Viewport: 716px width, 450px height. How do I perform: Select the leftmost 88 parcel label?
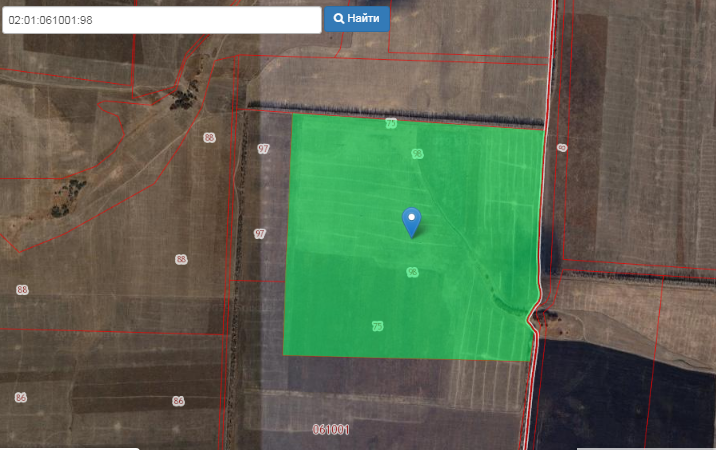pos(22,290)
